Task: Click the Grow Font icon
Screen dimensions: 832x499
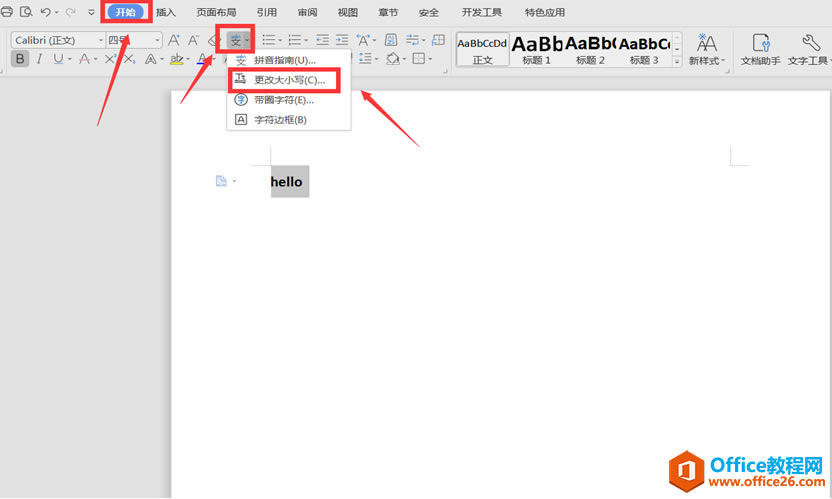Action: click(x=174, y=40)
